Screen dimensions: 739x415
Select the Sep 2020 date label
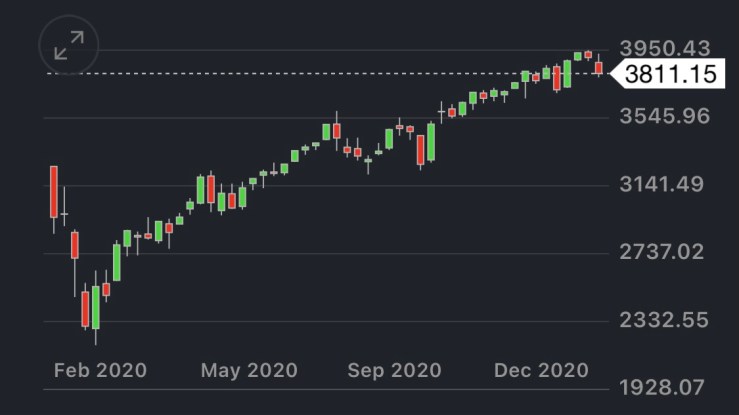395,370
